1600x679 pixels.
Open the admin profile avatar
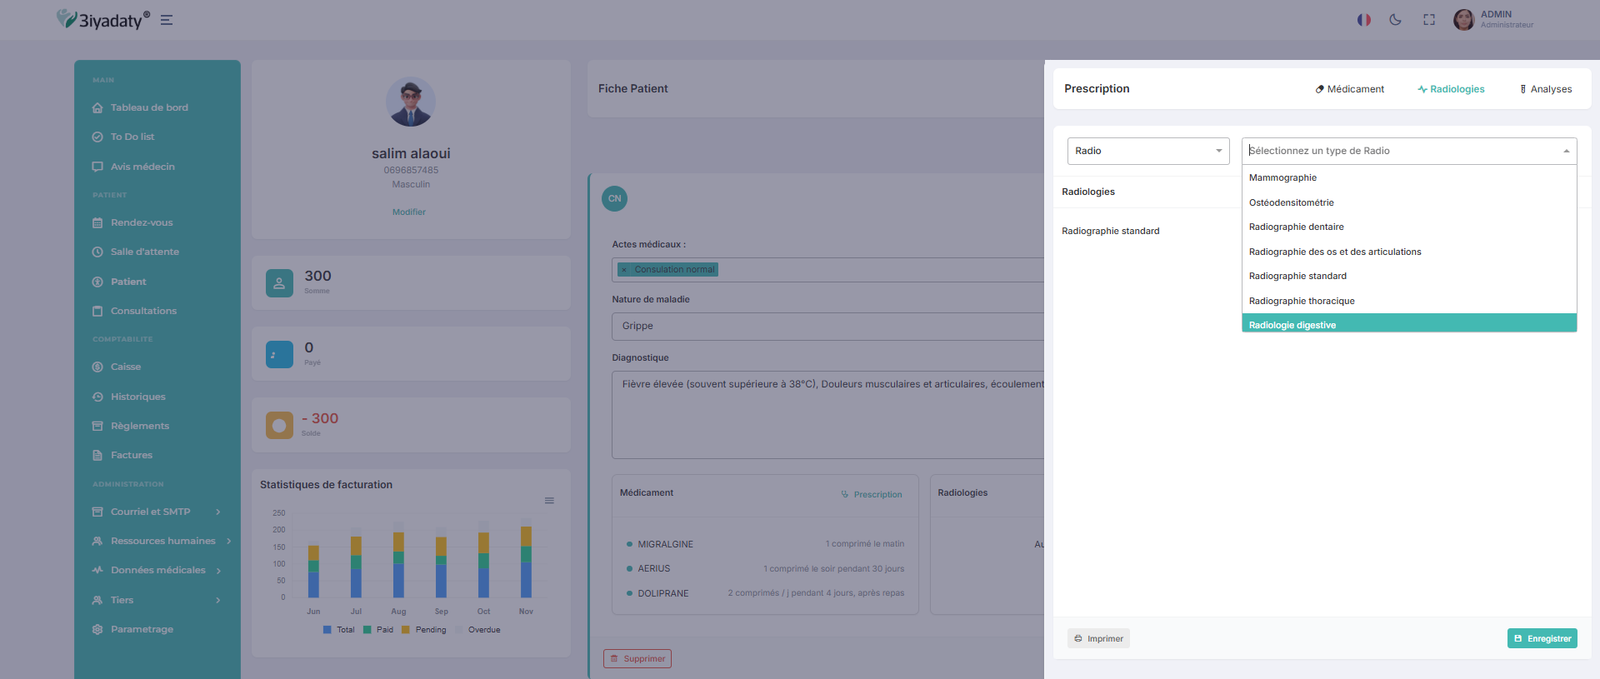click(1463, 20)
